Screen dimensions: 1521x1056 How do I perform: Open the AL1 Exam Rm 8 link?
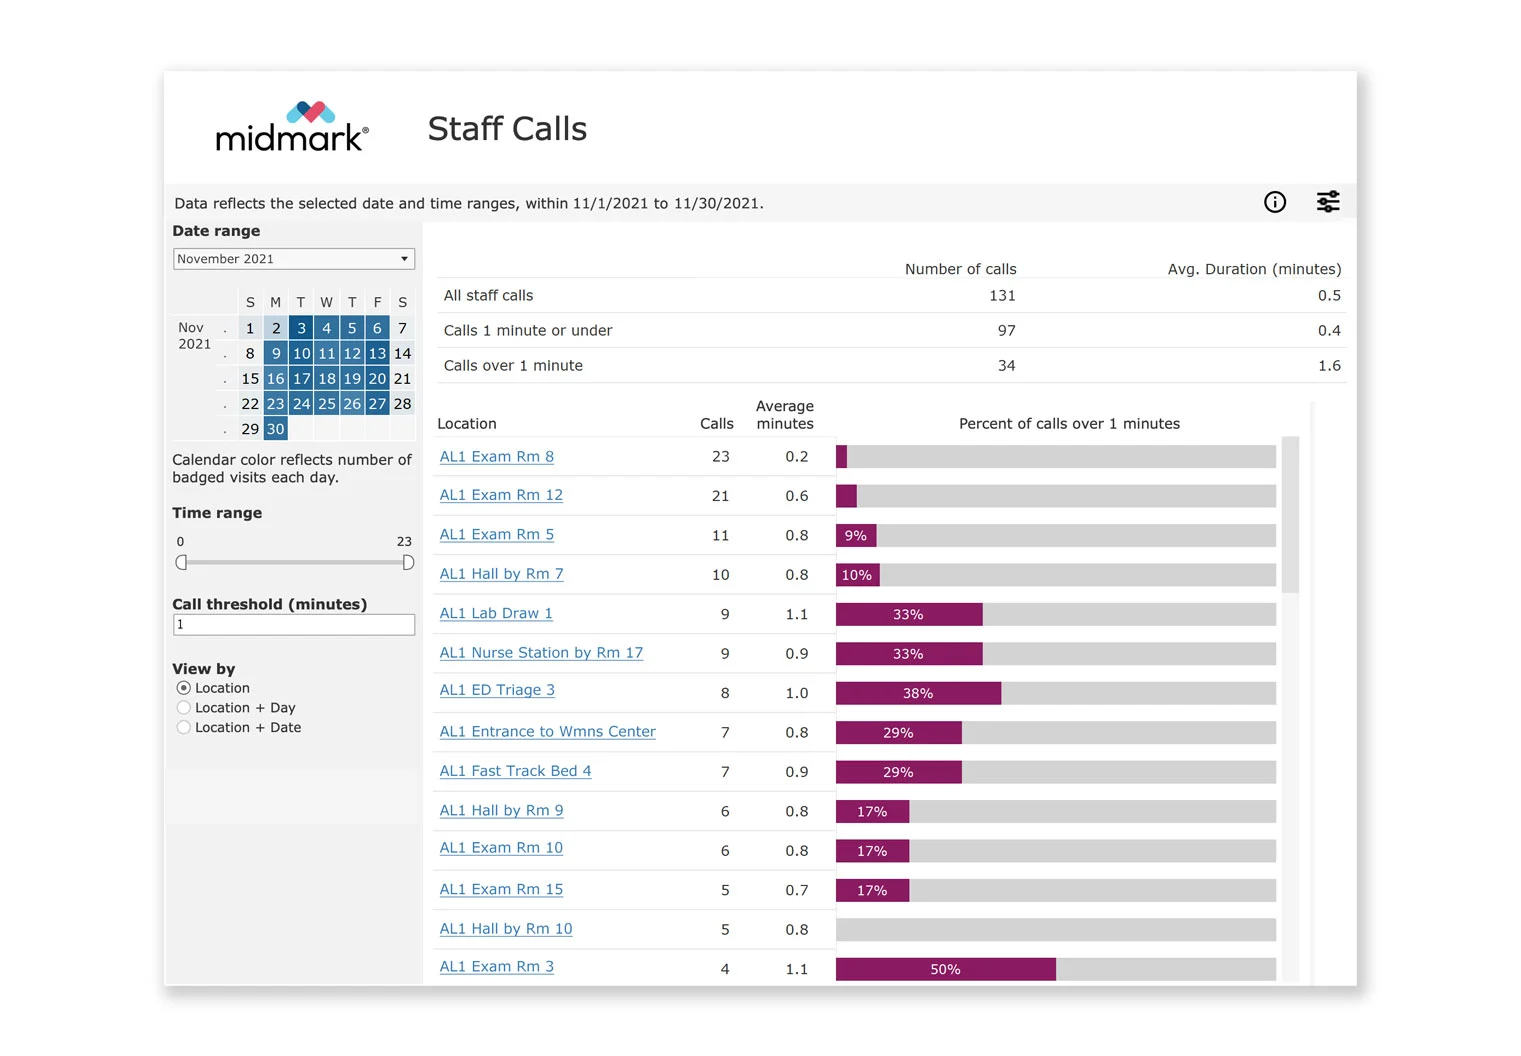pos(496,456)
